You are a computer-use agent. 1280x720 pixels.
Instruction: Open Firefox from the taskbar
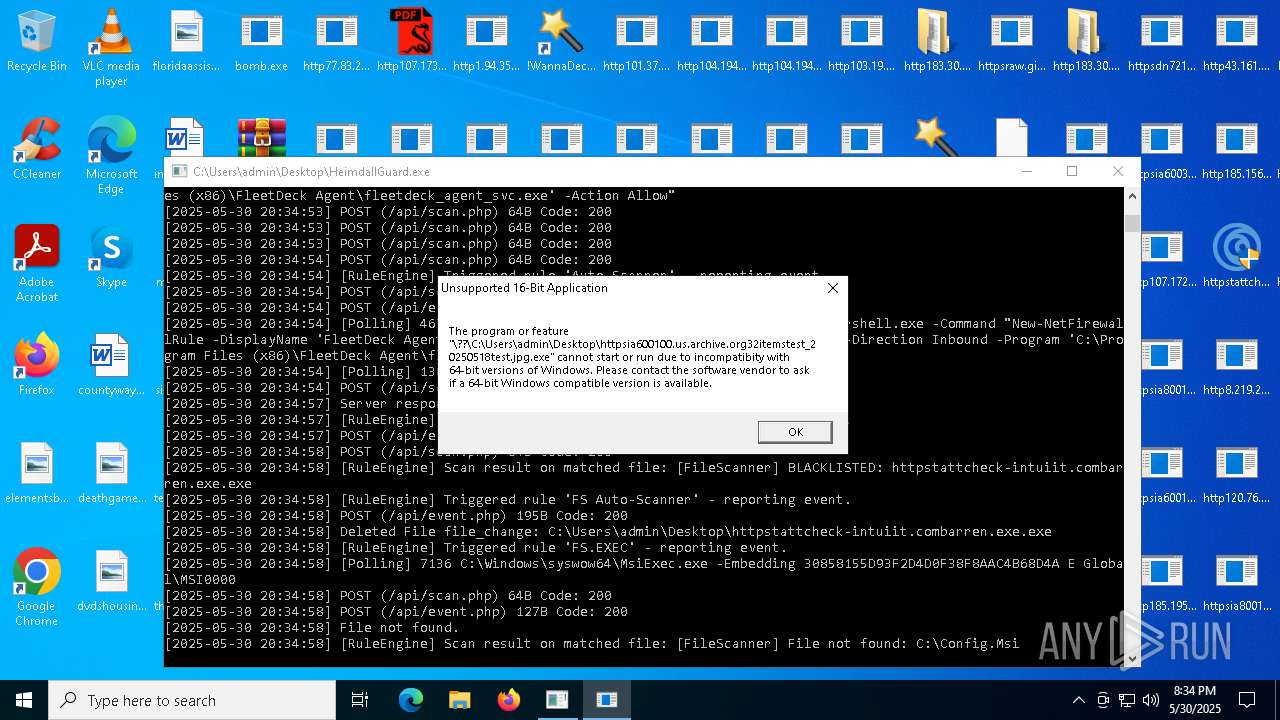tap(508, 700)
